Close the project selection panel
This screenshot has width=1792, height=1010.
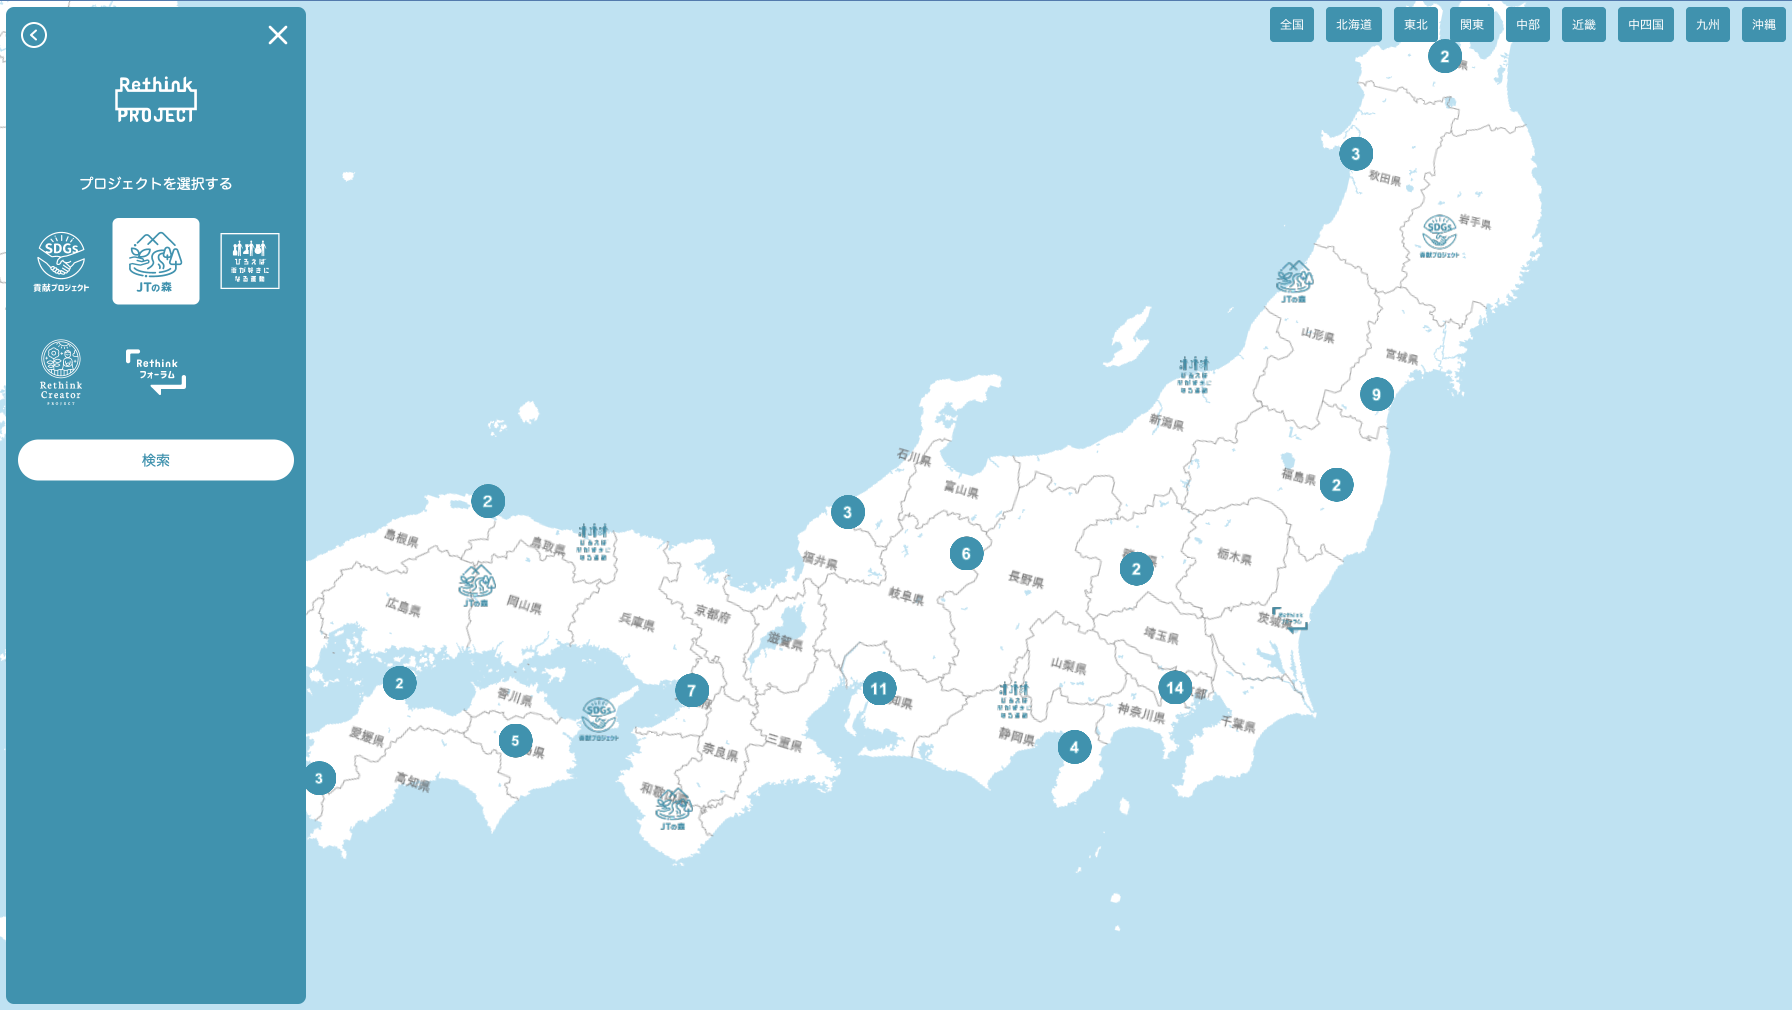pyautogui.click(x=278, y=36)
